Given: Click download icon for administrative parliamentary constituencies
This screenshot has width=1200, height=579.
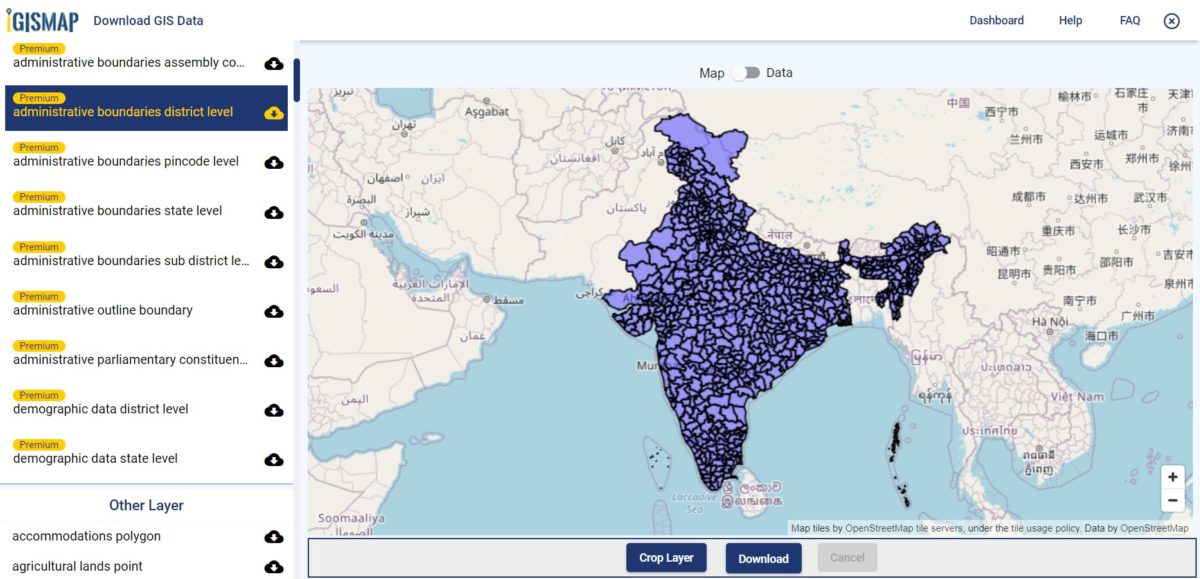Looking at the screenshot, I should coord(274,361).
